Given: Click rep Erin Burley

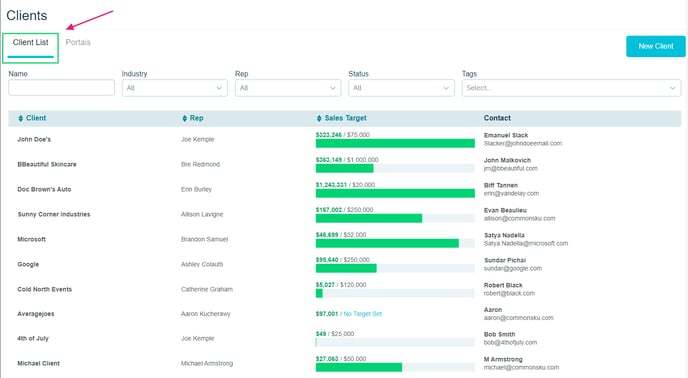Looking at the screenshot, I should point(196,189).
